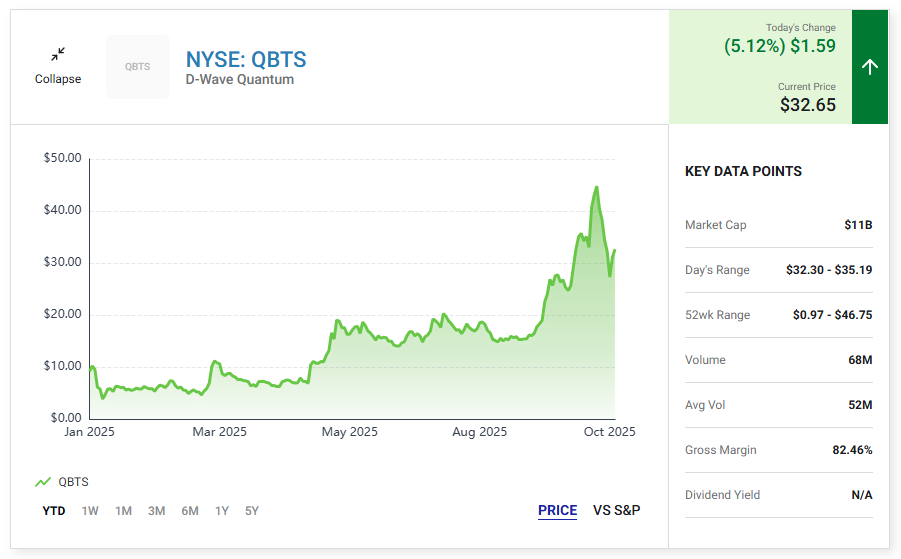Collapse the stock chart card
This screenshot has width=901, height=559.
point(57,66)
